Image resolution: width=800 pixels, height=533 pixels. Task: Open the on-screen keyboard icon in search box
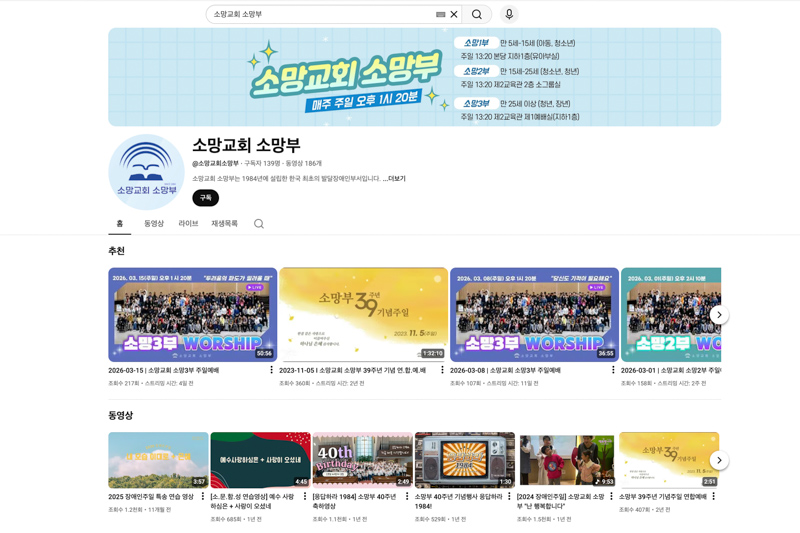pyautogui.click(x=441, y=14)
